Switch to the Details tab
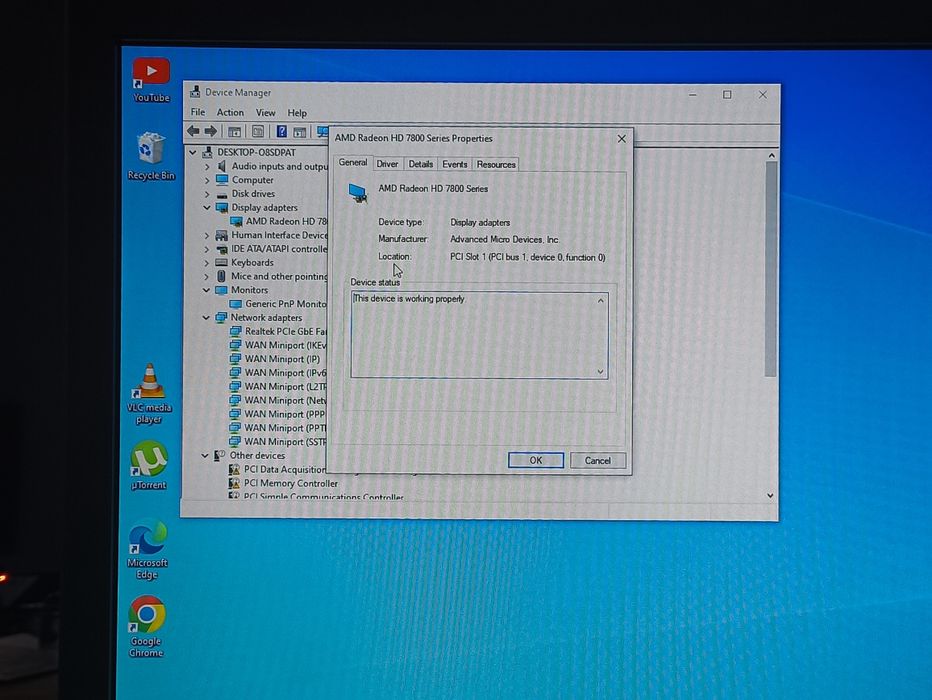The height and width of the screenshot is (700, 932). tap(421, 164)
